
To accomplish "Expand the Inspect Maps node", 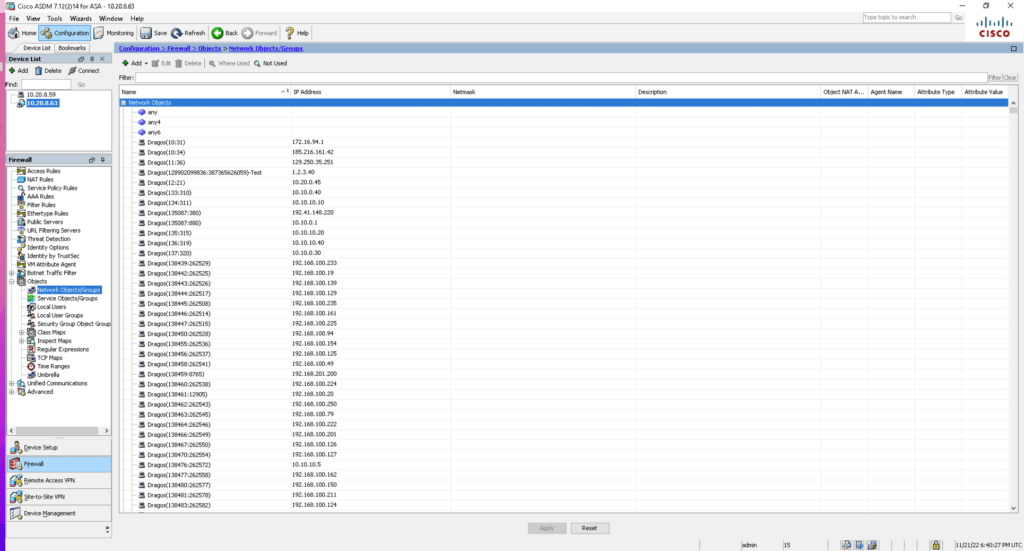I will tap(21, 341).
